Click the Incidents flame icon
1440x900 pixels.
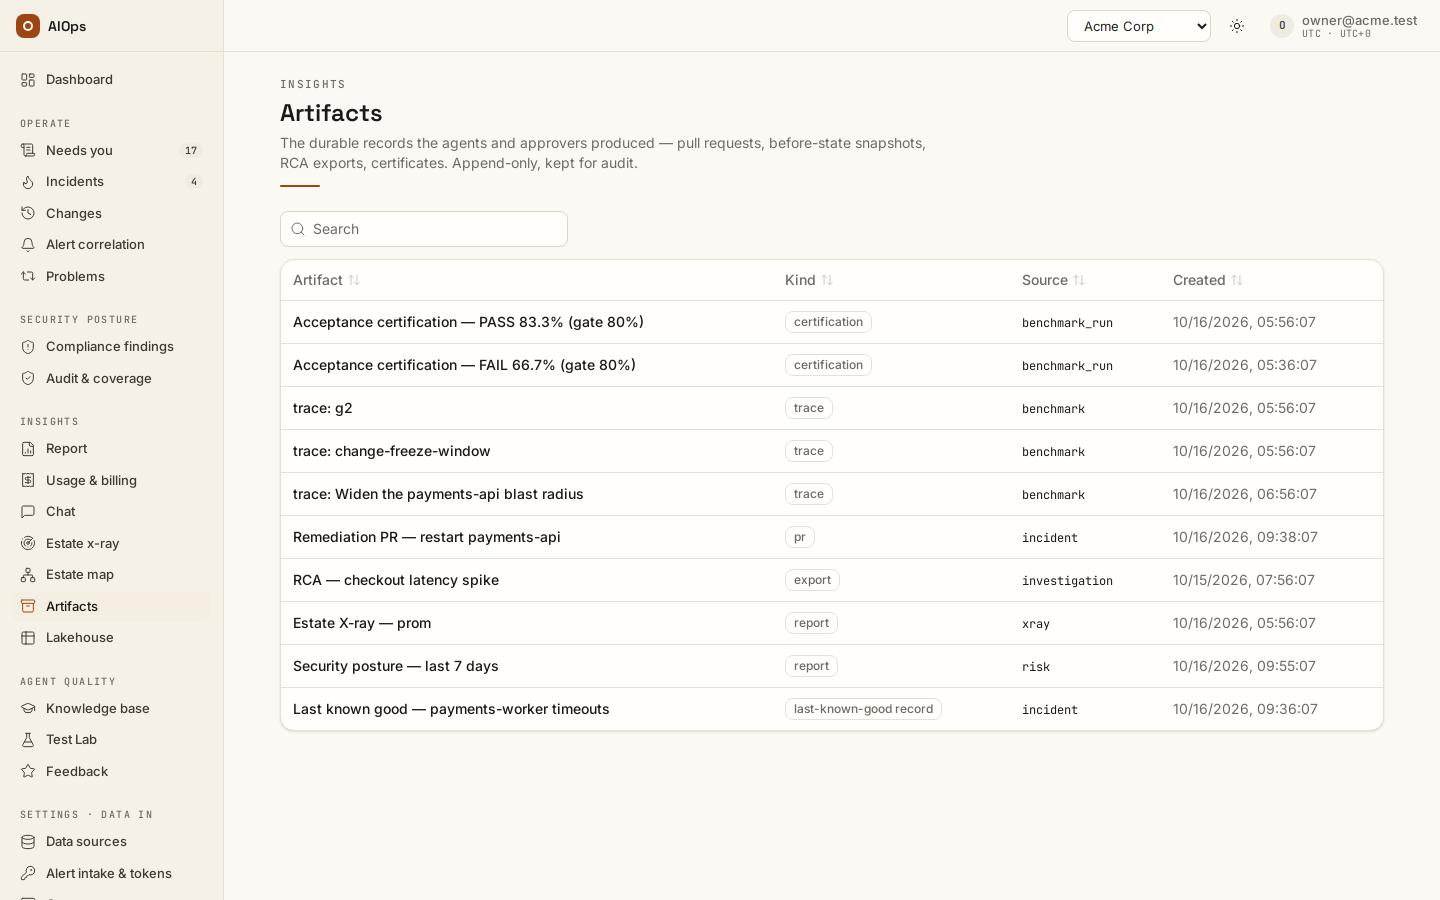tap(28, 182)
